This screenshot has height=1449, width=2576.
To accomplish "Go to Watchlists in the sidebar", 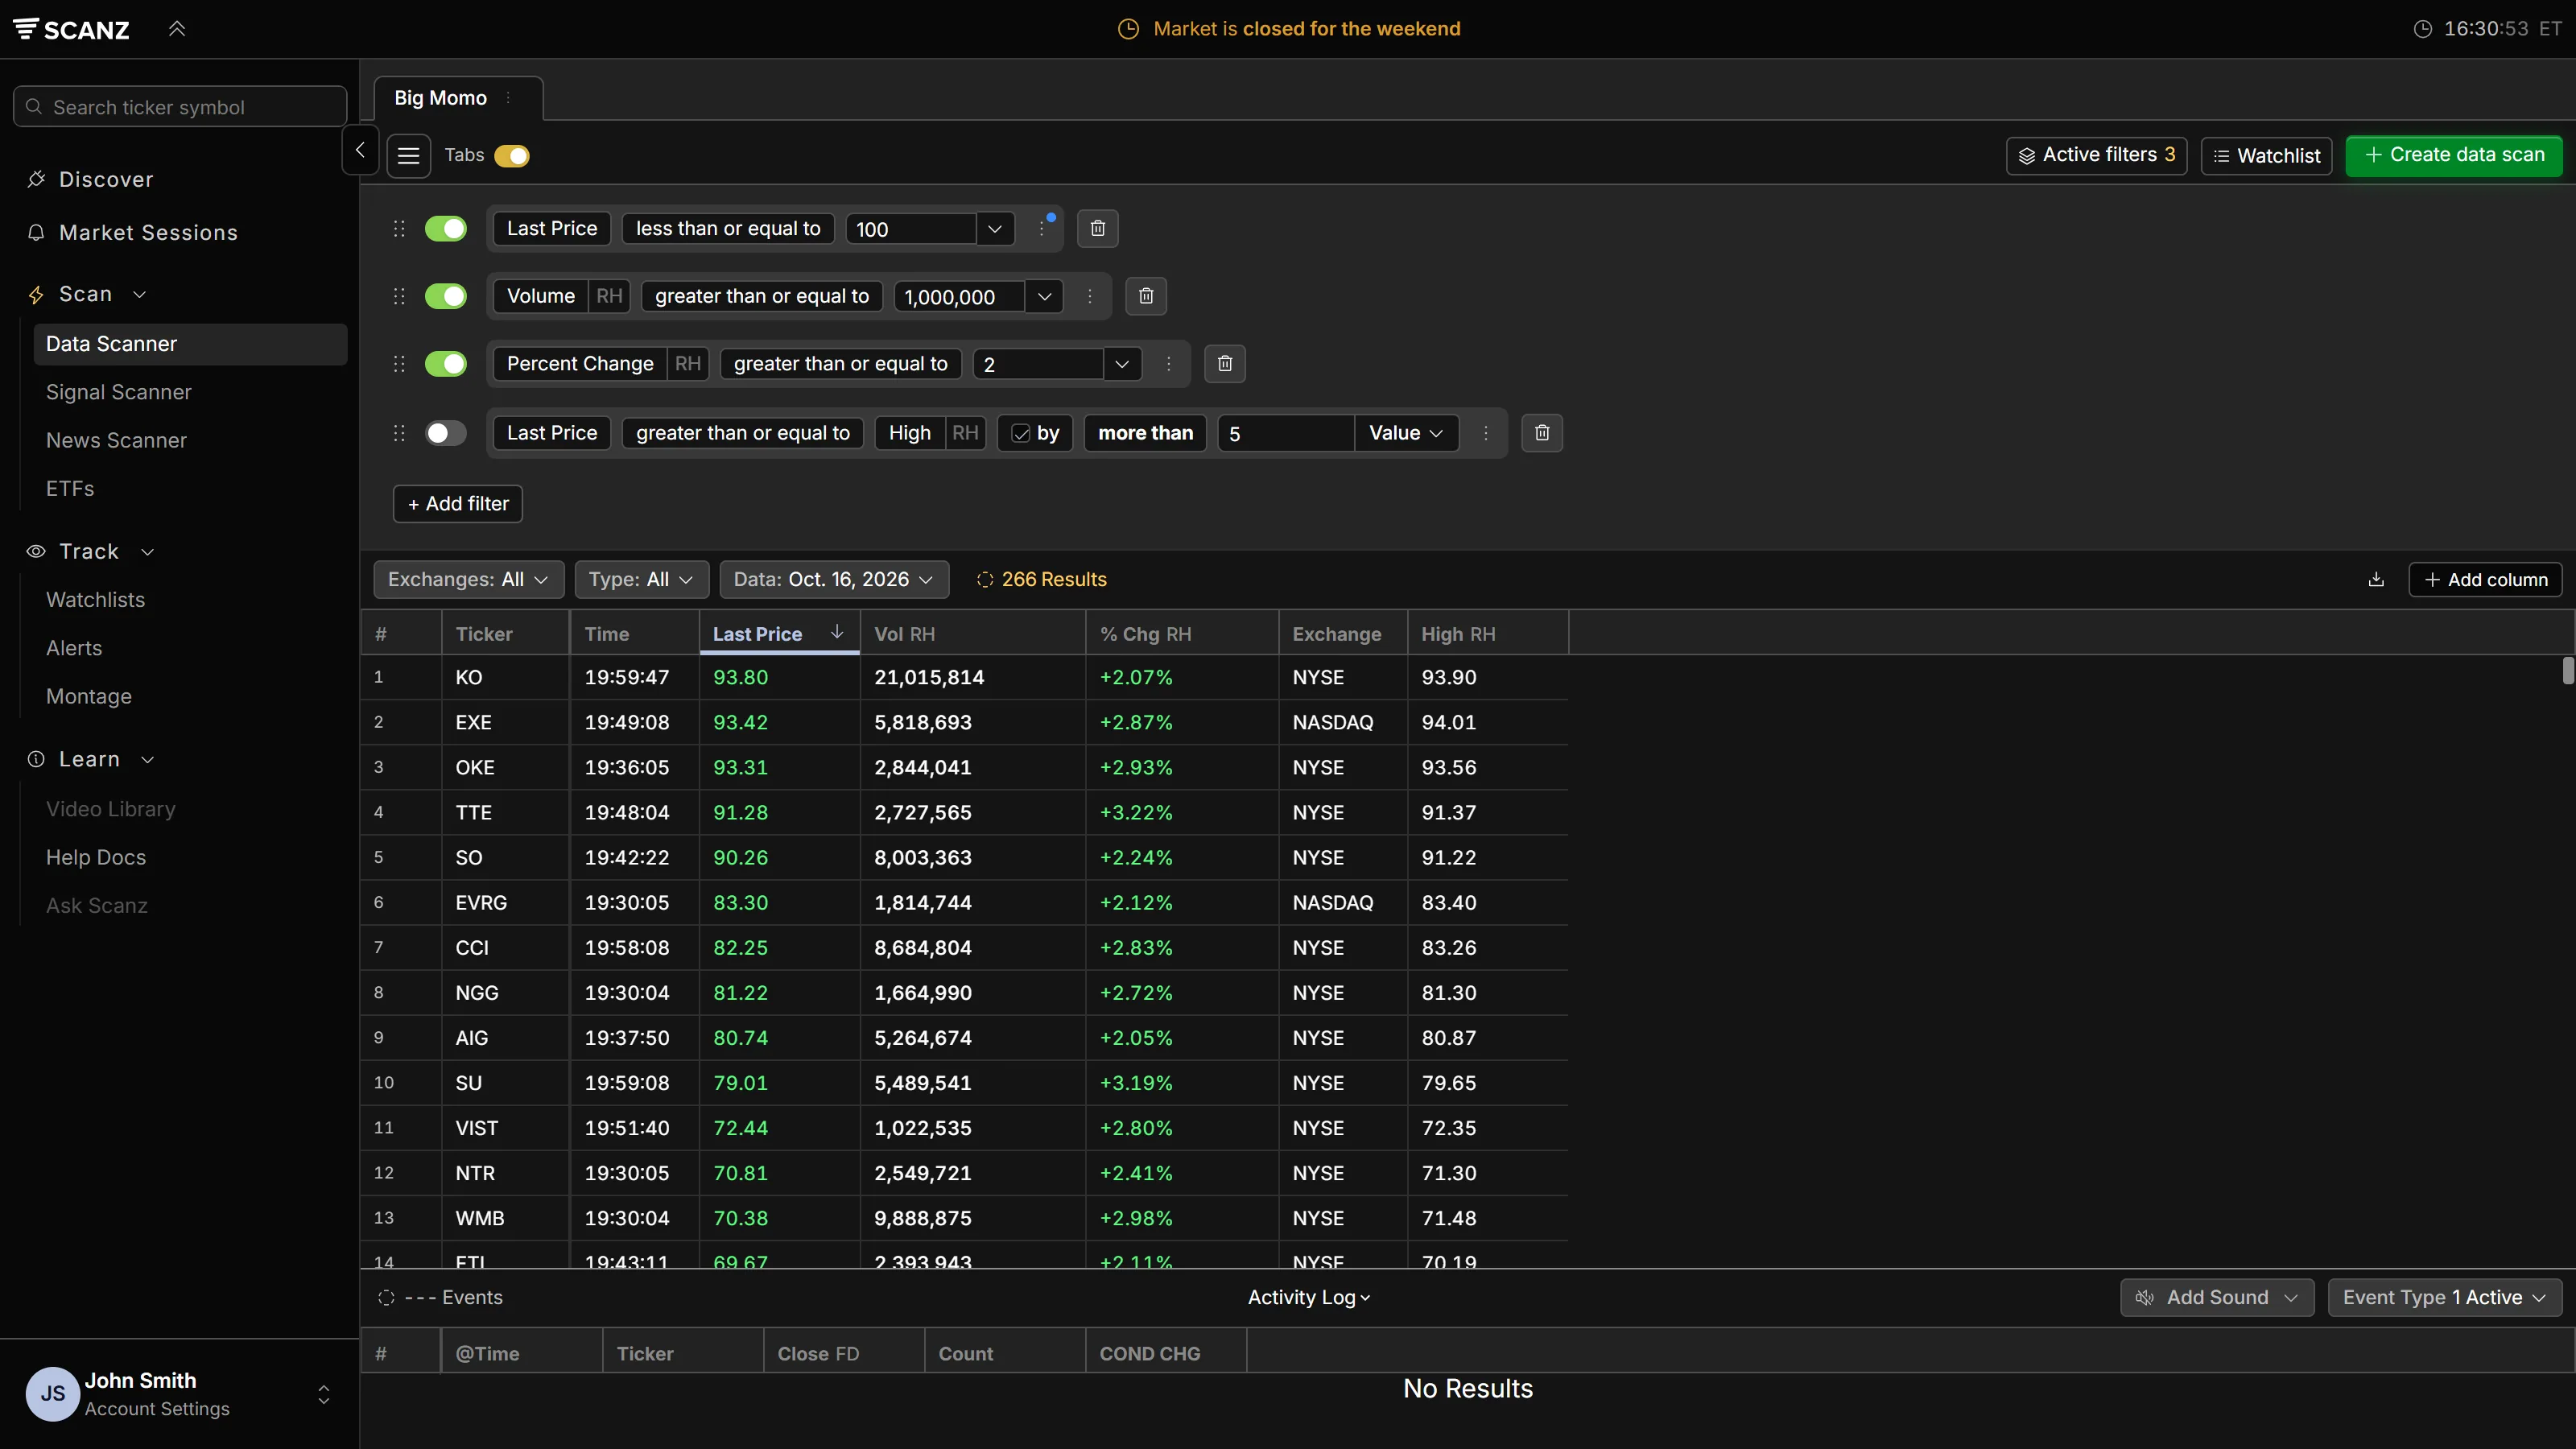I will 95,600.
